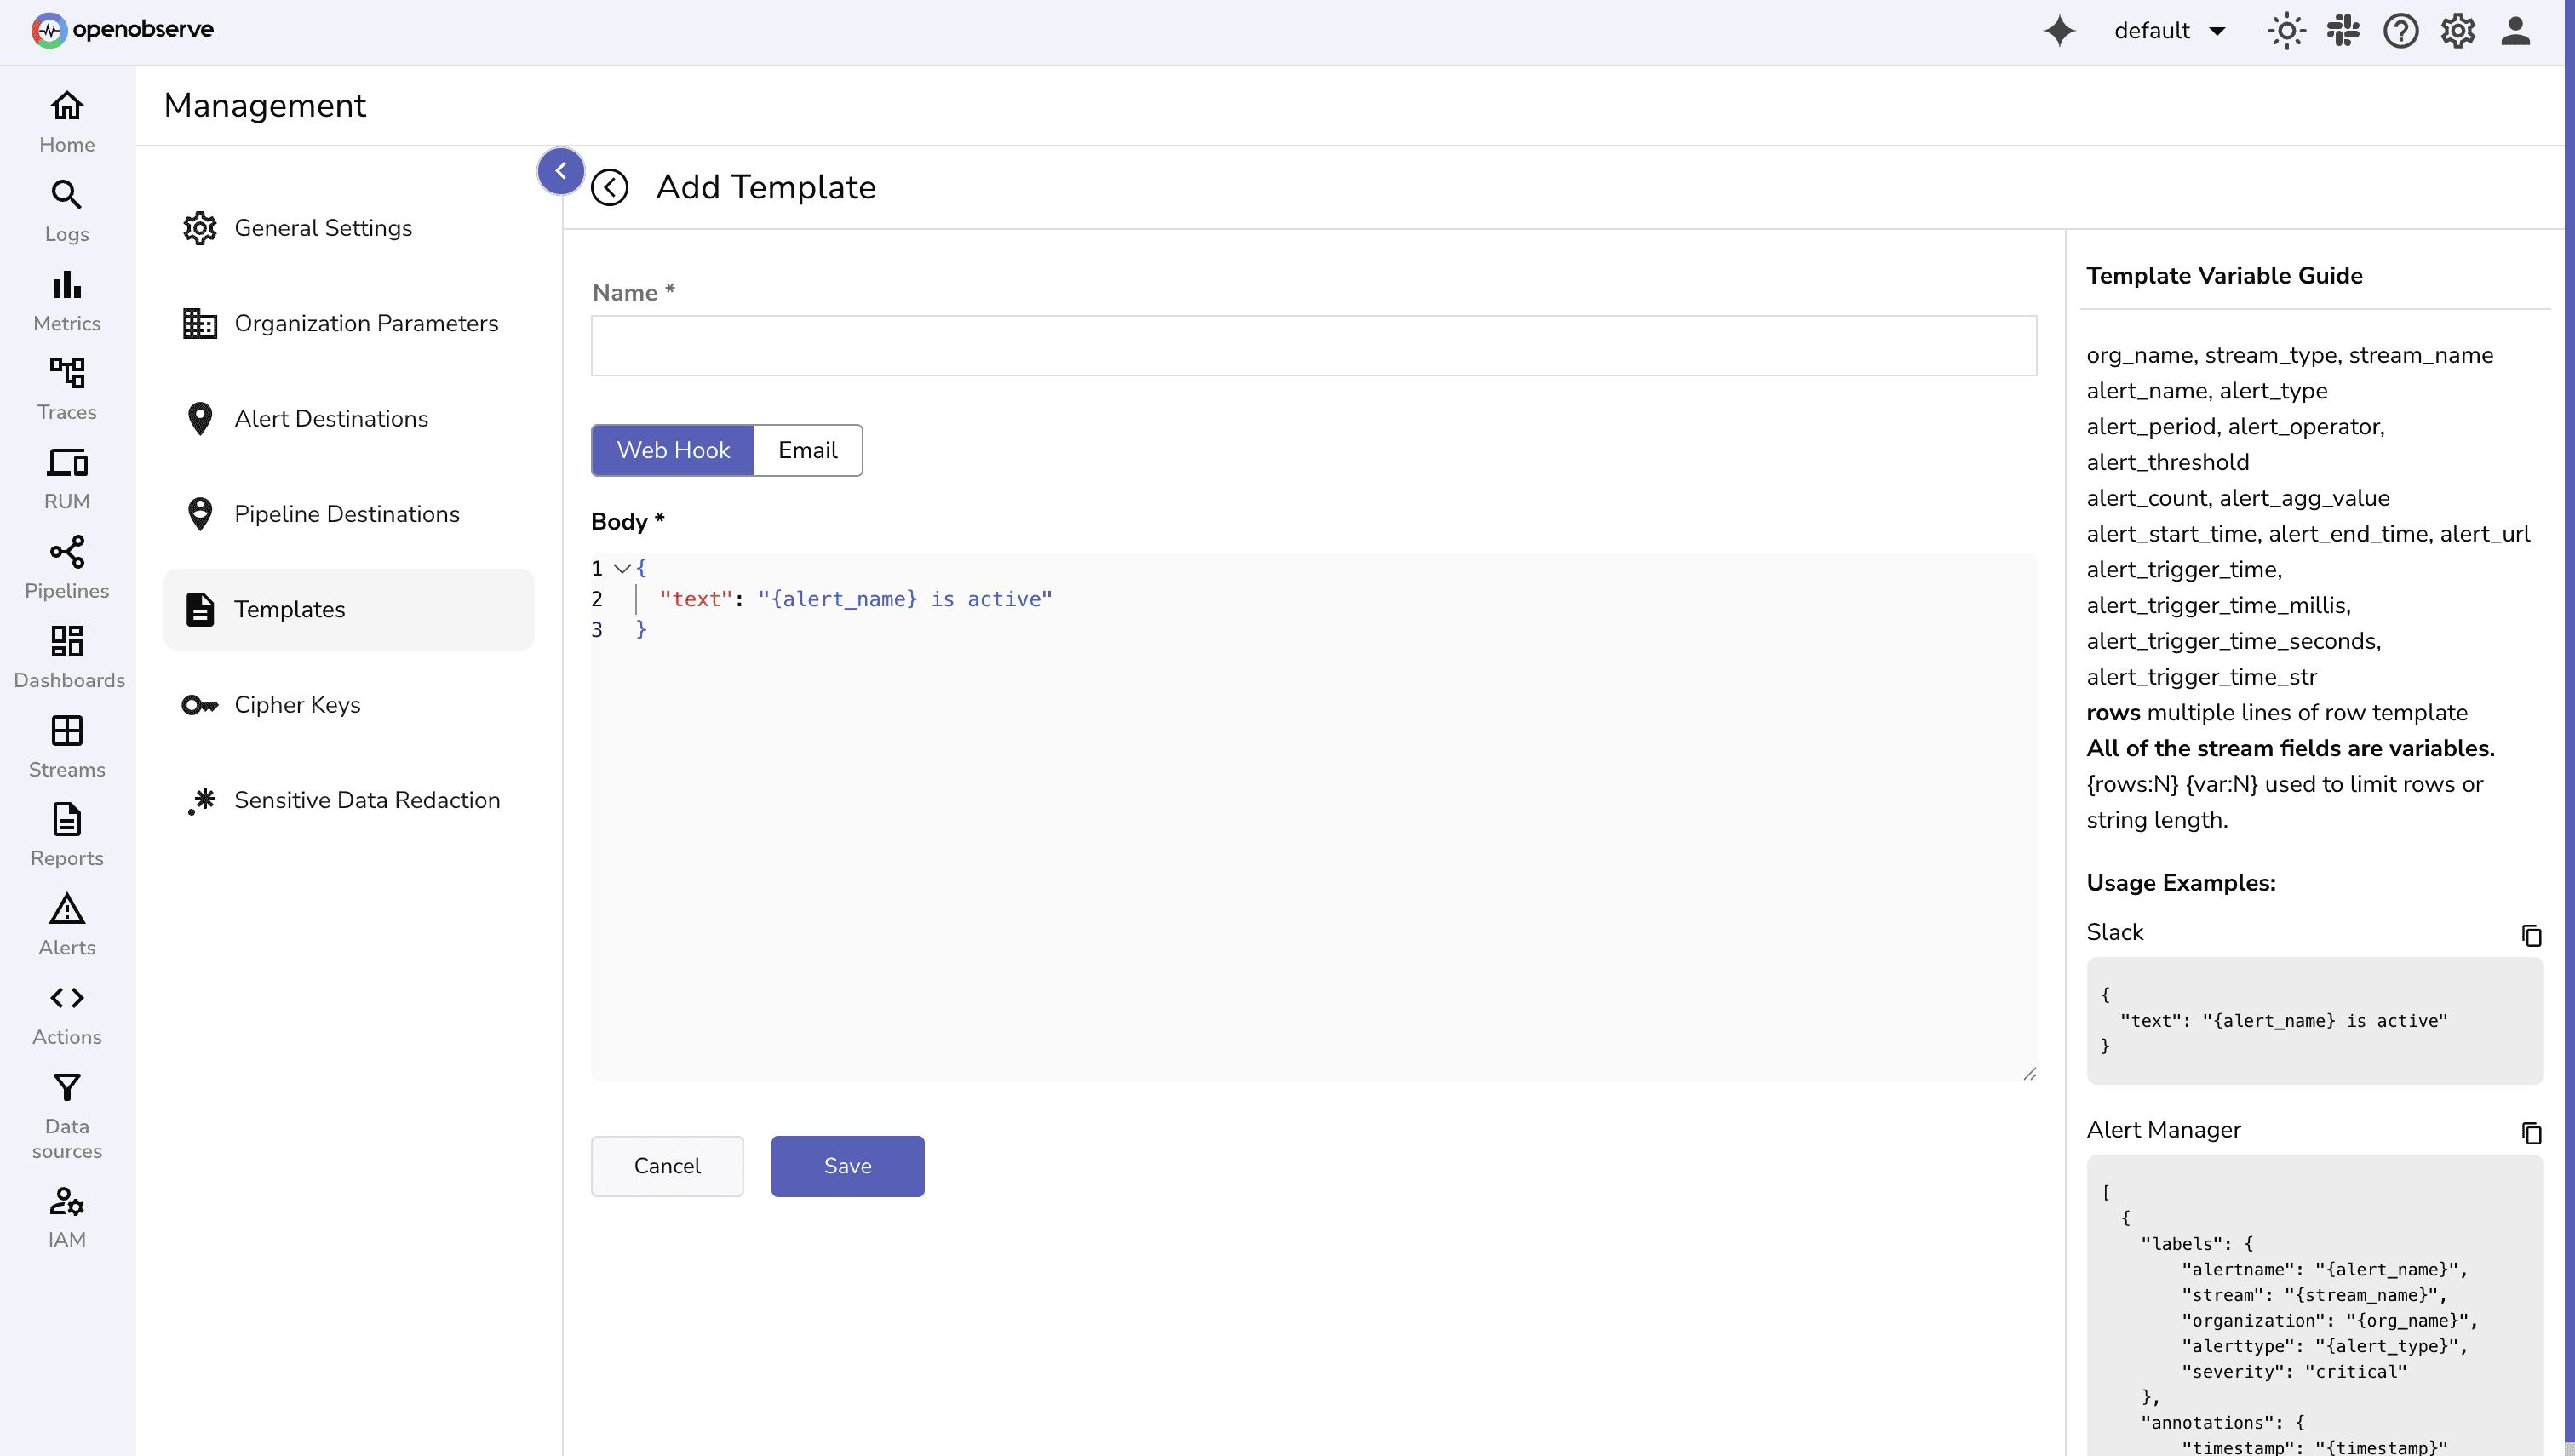Open the Traces section
This screenshot has height=1456, width=2575.
coord(66,387)
